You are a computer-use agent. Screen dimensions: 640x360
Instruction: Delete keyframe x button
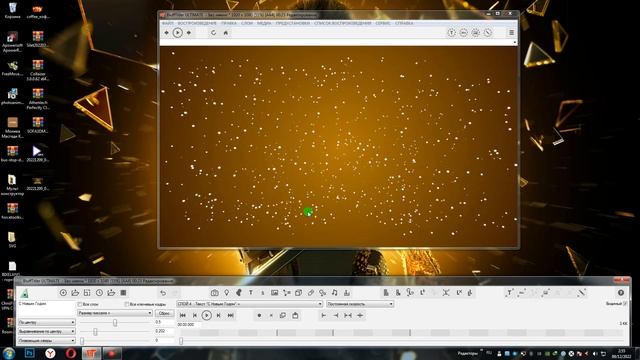click(x=271, y=316)
